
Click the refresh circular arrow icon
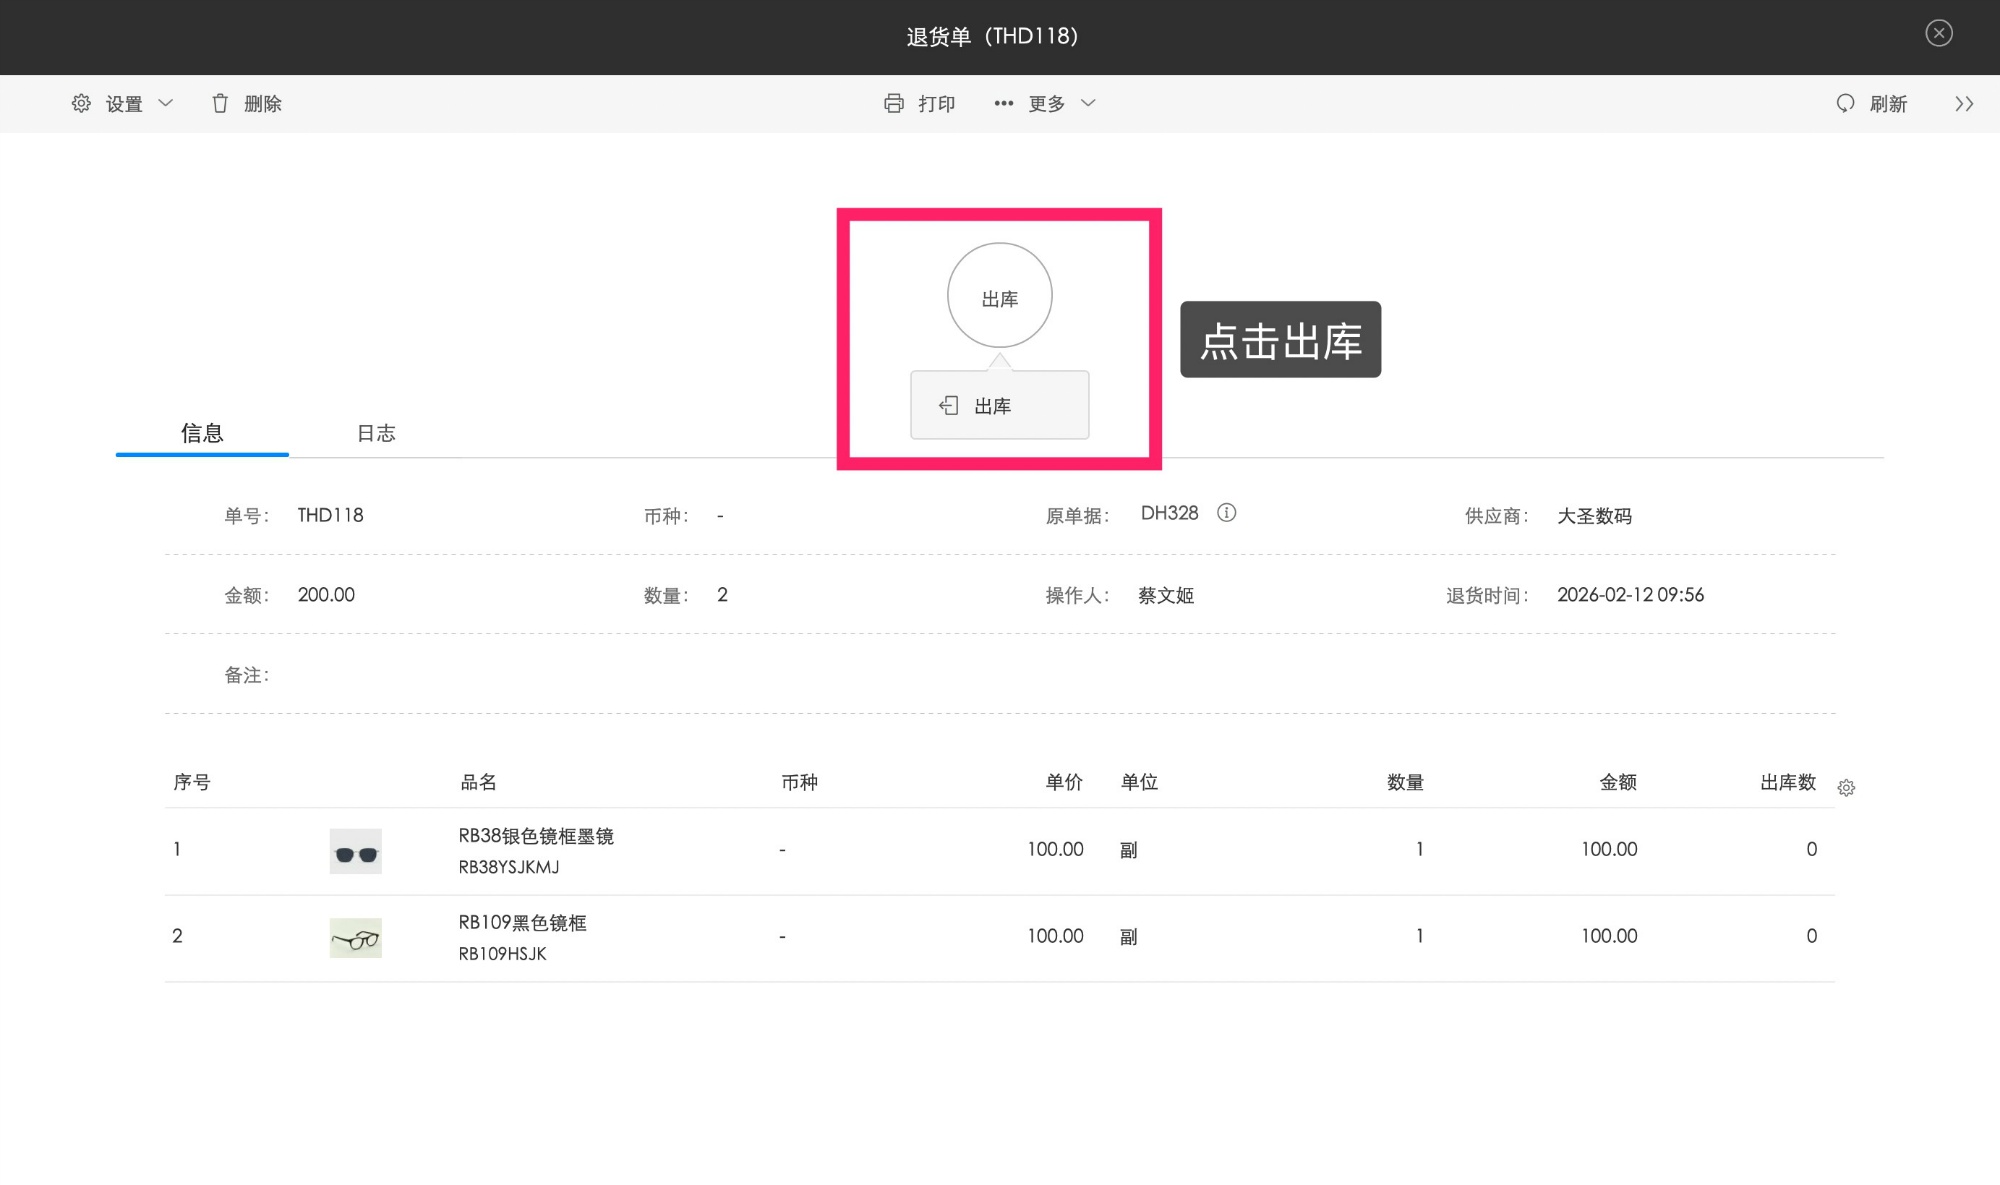click(x=1845, y=103)
